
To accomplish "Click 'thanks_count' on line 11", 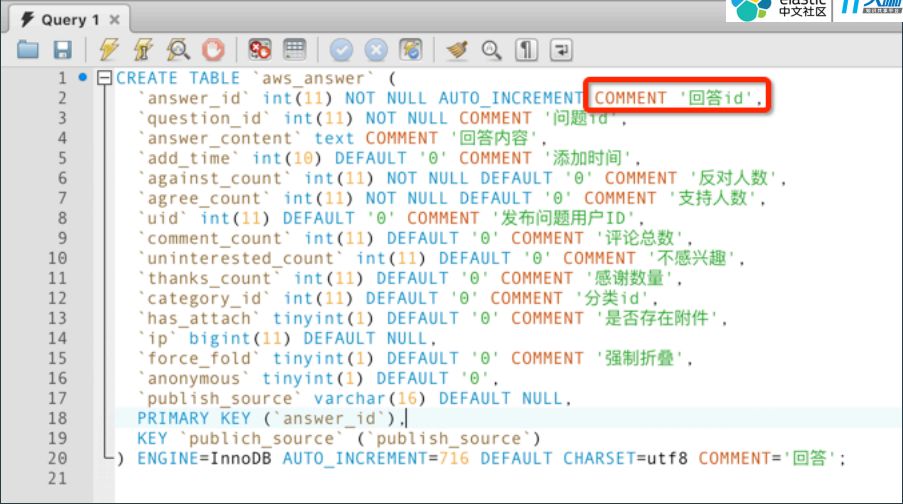I will tap(210, 279).
